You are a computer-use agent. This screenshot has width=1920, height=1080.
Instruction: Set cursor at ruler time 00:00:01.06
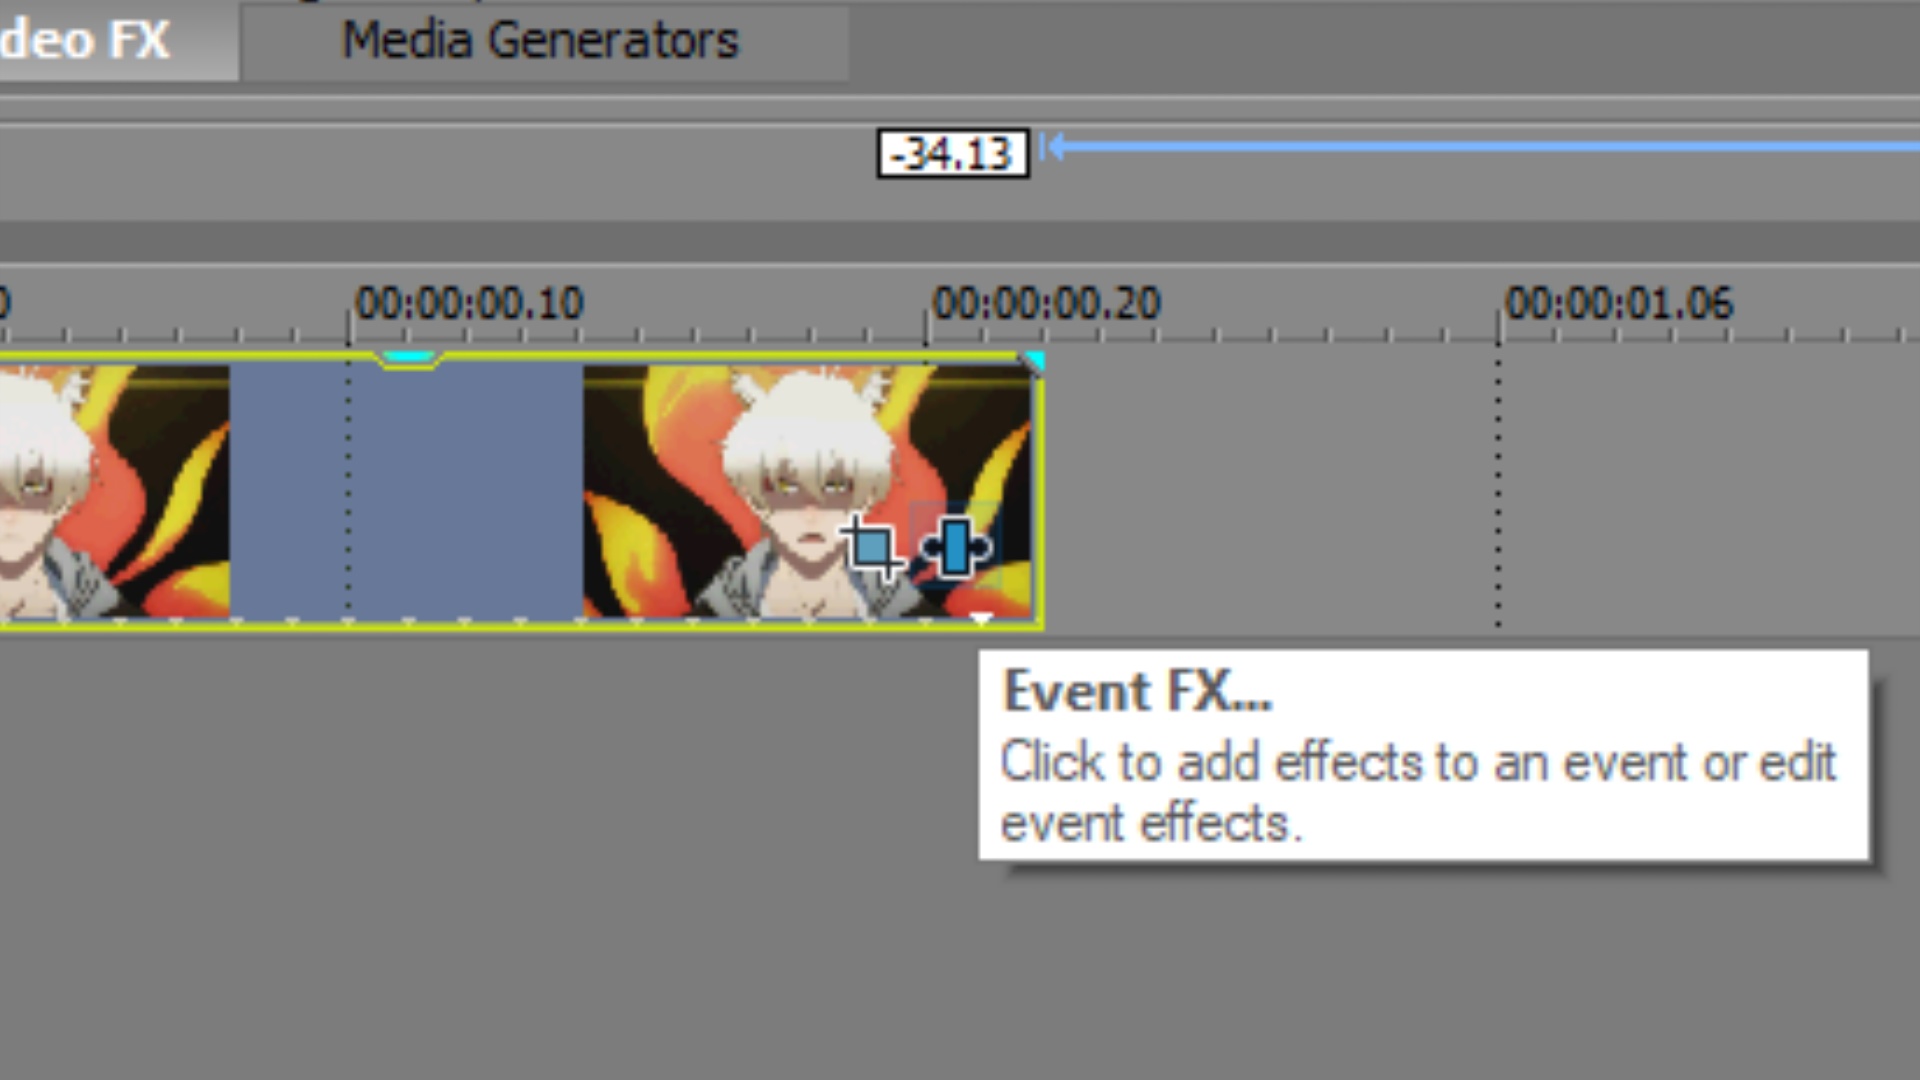(x=1619, y=303)
